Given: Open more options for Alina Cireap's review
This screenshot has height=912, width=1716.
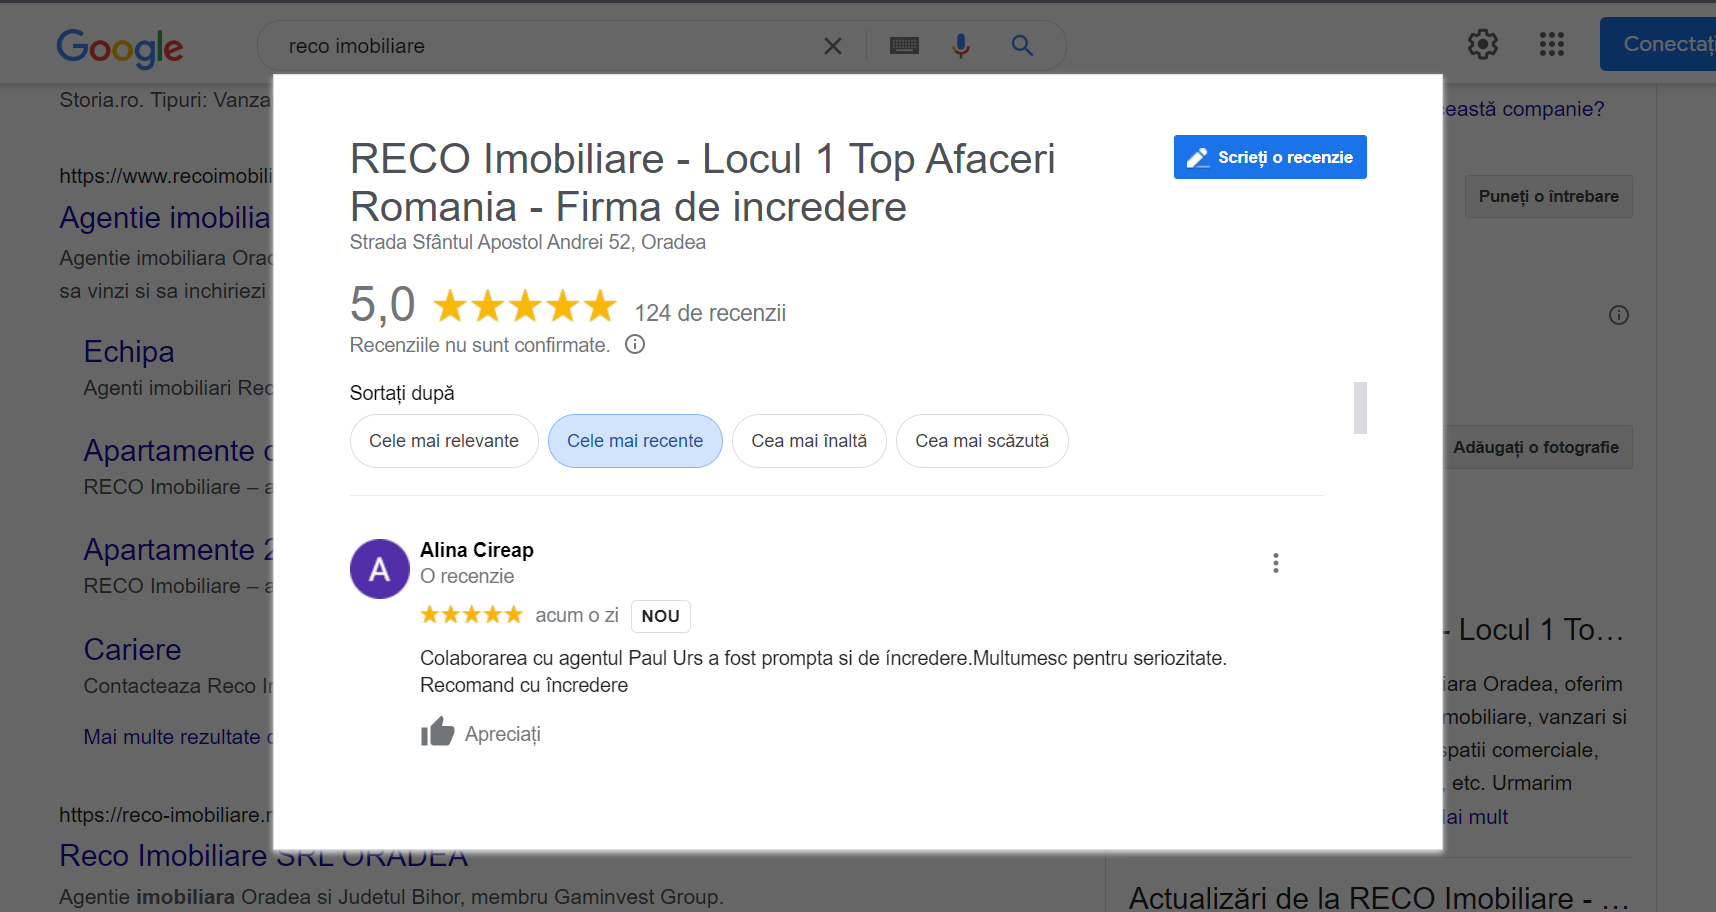Looking at the screenshot, I should point(1275,563).
